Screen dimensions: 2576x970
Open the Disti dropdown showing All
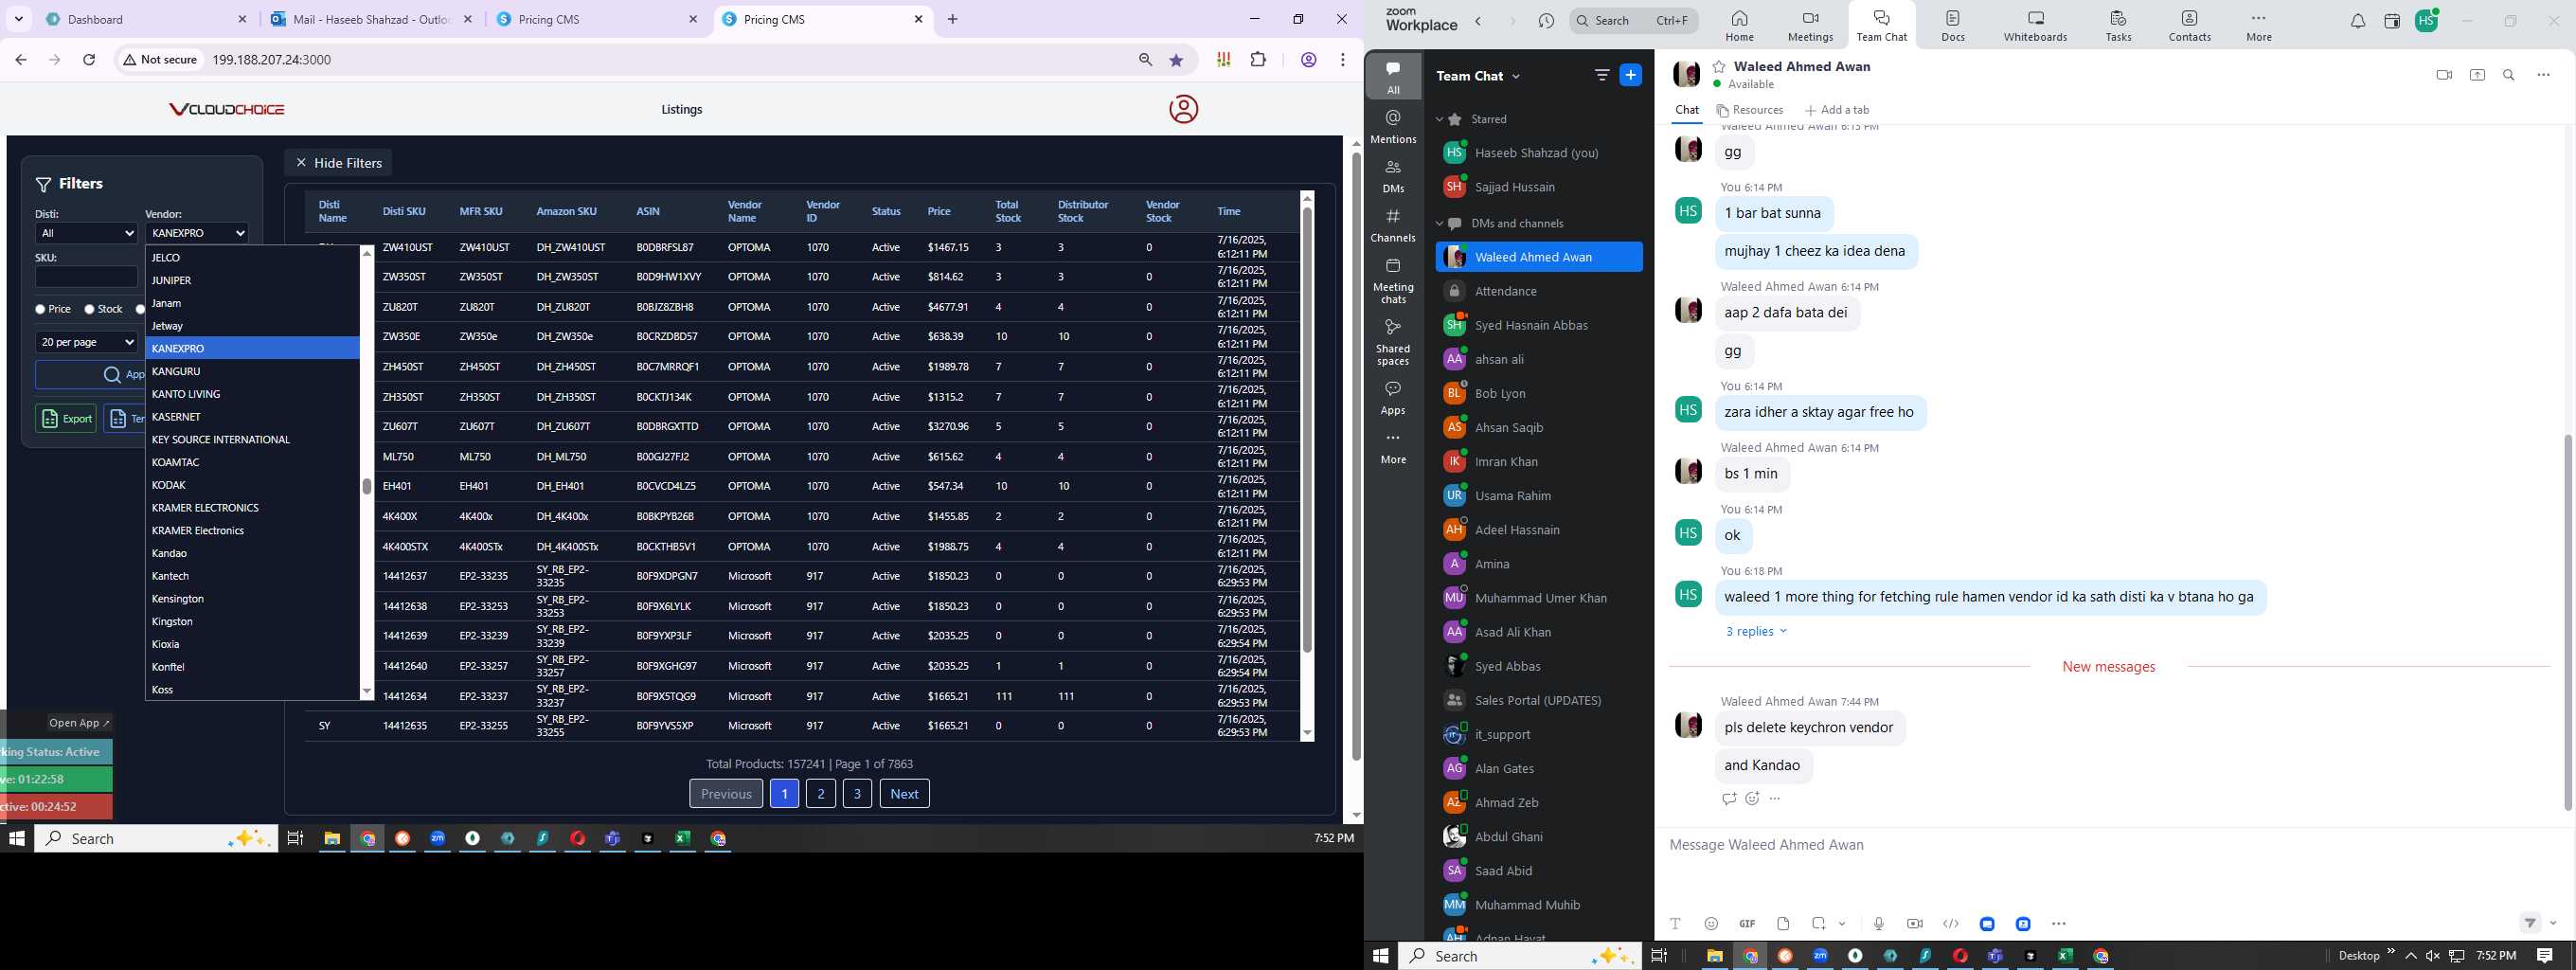point(86,233)
